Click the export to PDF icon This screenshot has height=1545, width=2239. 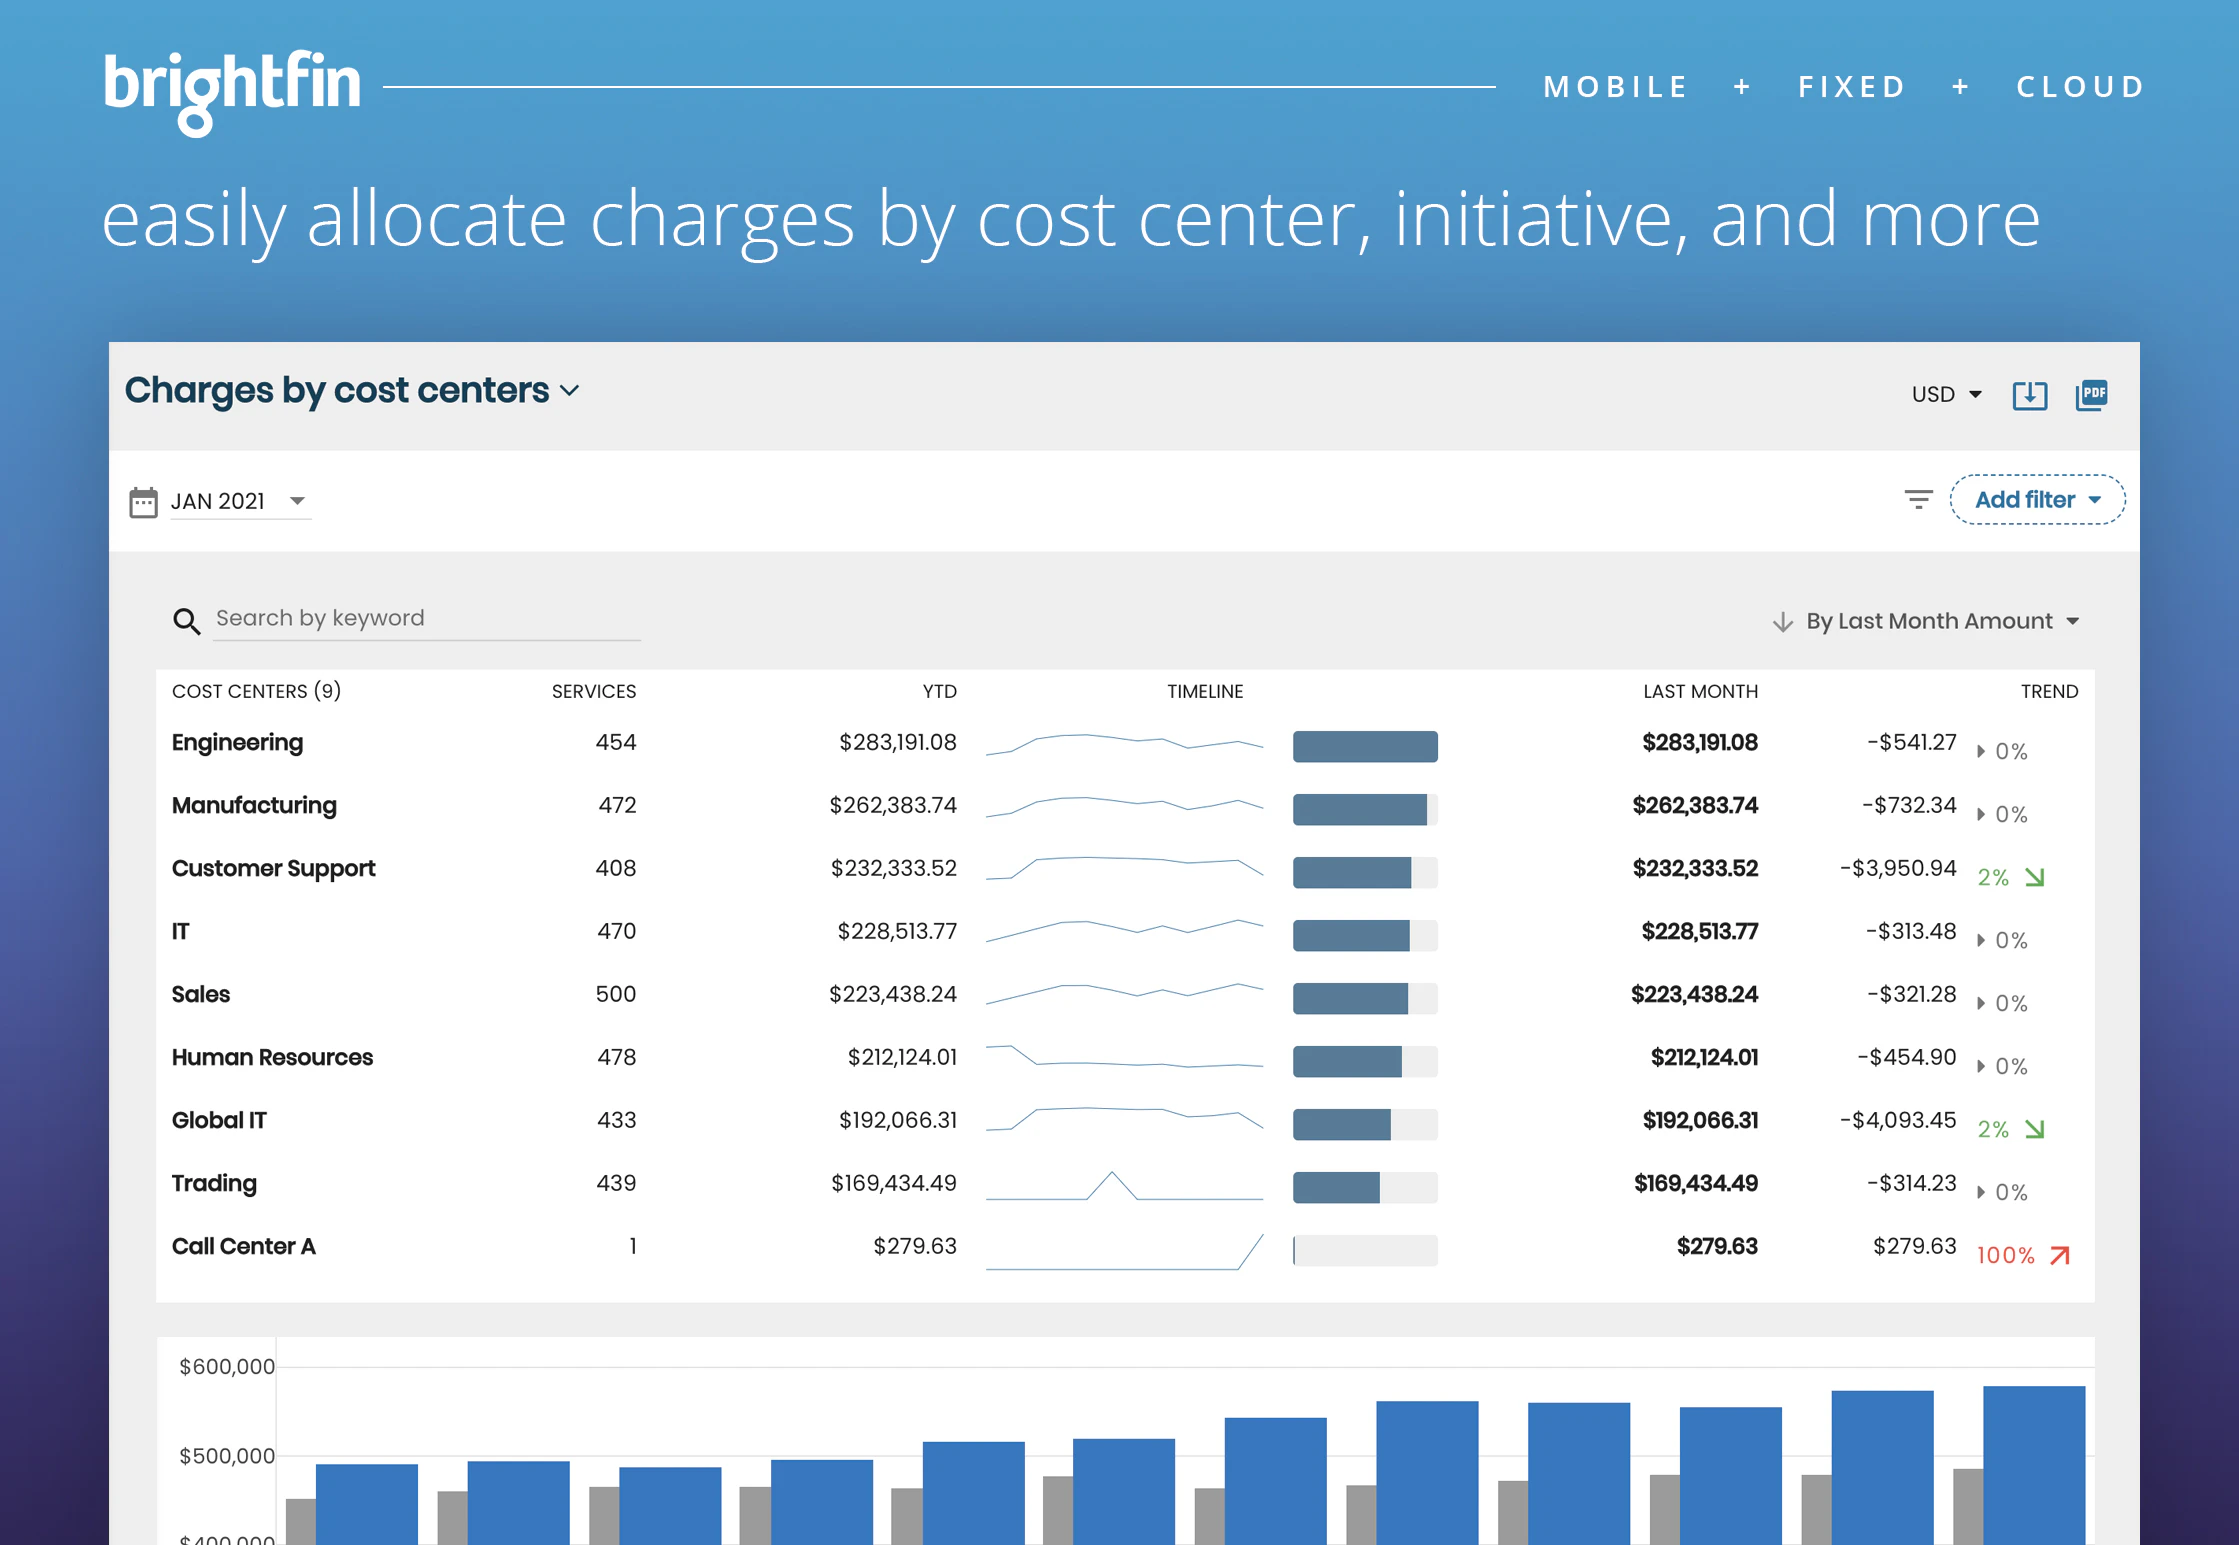tap(2092, 394)
